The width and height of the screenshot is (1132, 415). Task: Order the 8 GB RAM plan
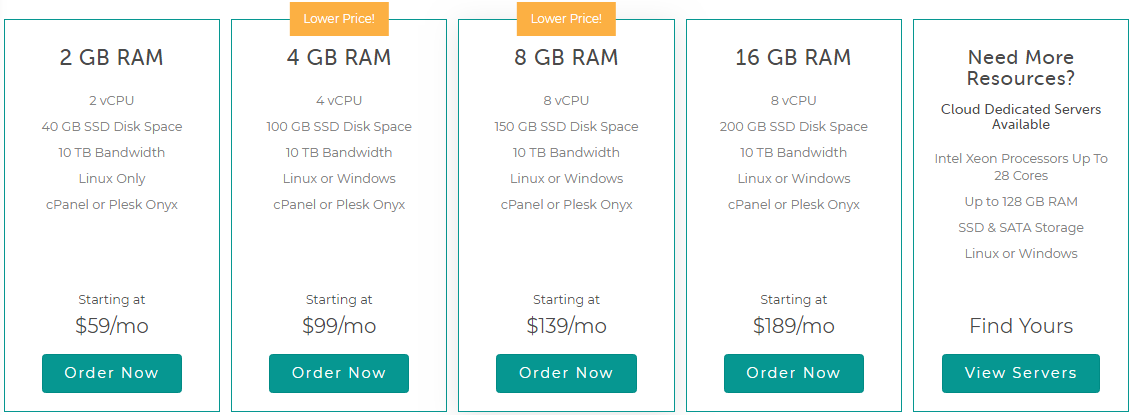[x=566, y=373]
